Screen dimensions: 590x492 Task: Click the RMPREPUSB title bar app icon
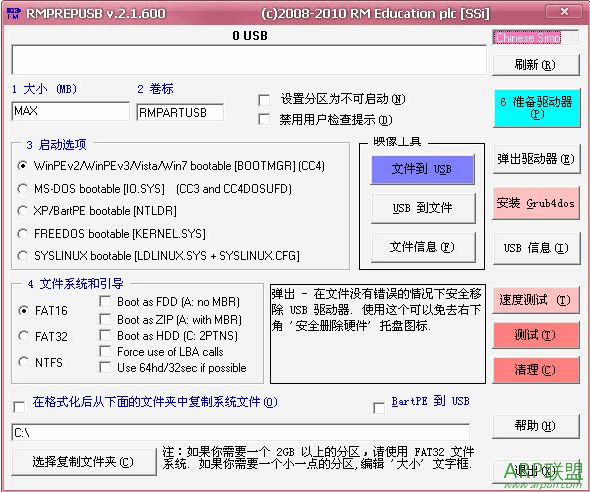14,14
